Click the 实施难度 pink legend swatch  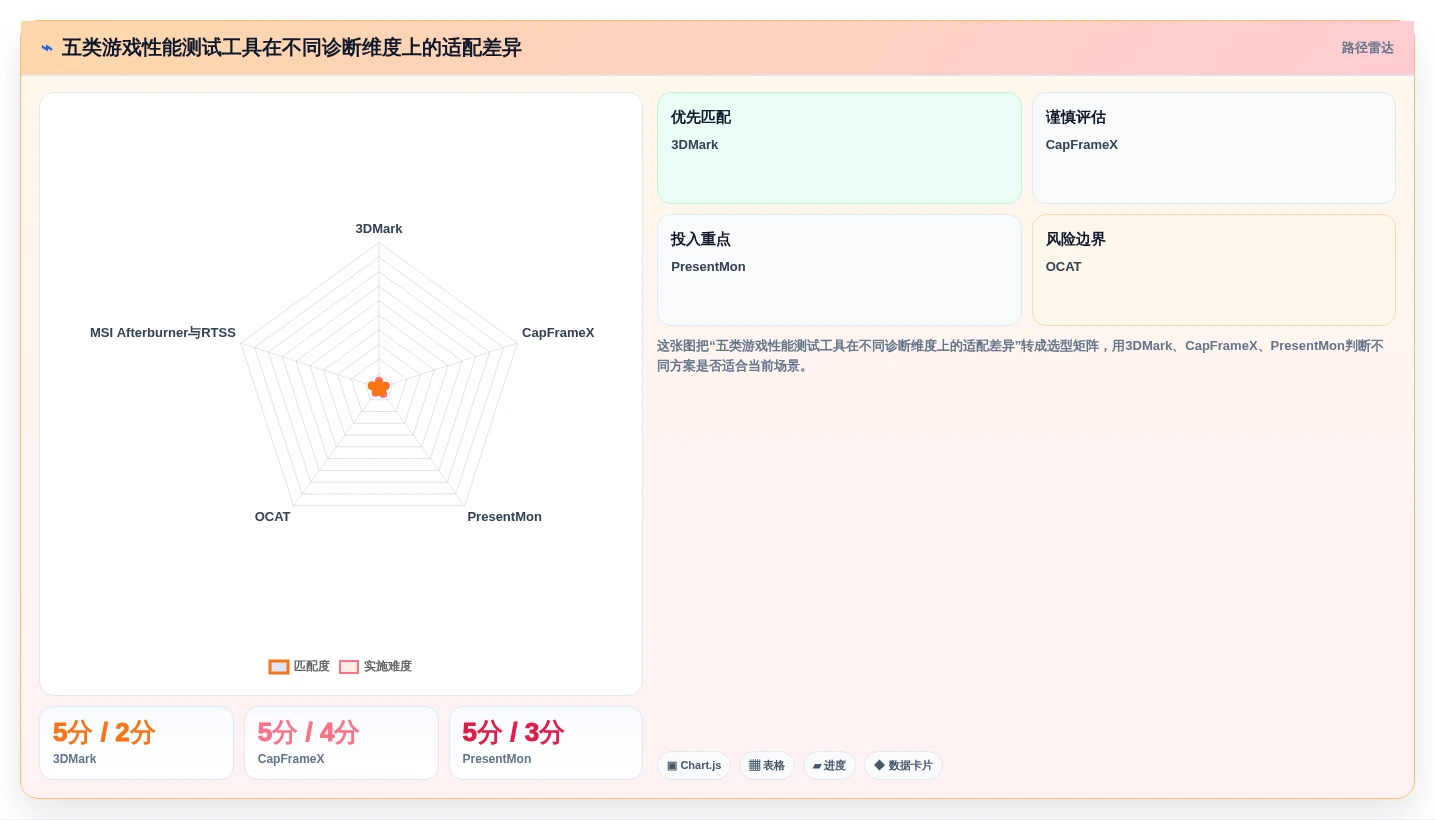pyautogui.click(x=349, y=667)
